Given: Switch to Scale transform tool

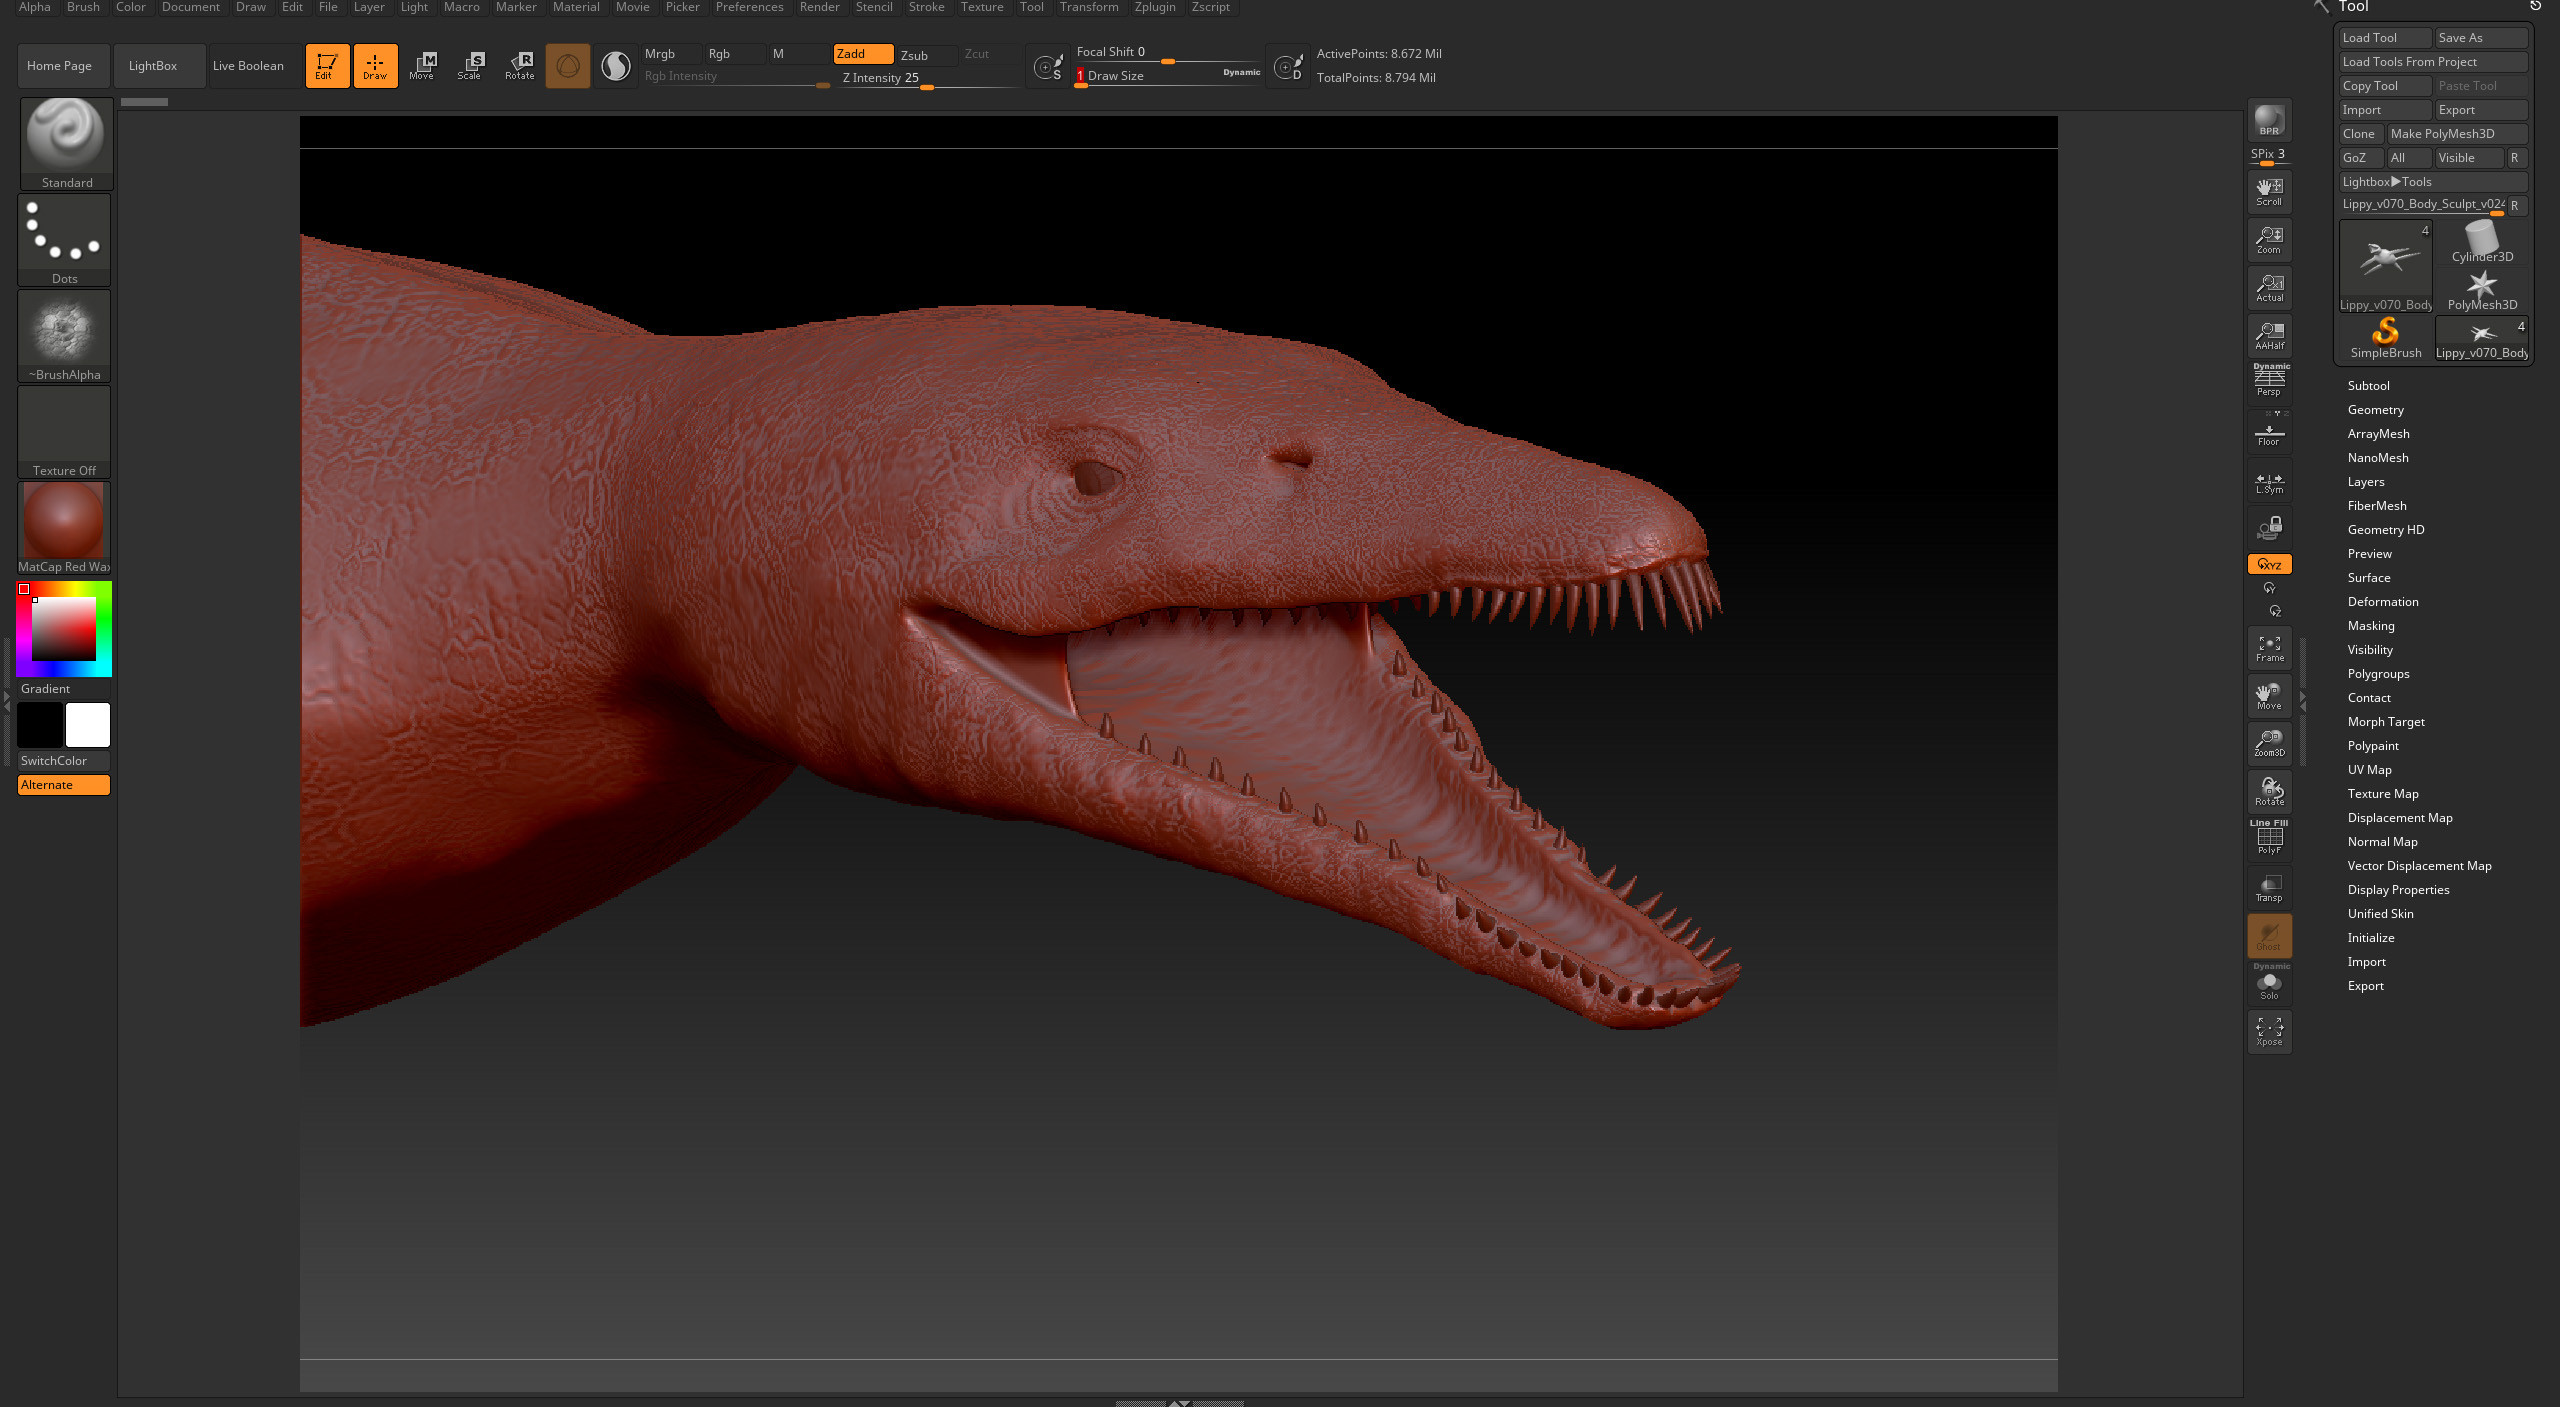Looking at the screenshot, I should click(470, 66).
